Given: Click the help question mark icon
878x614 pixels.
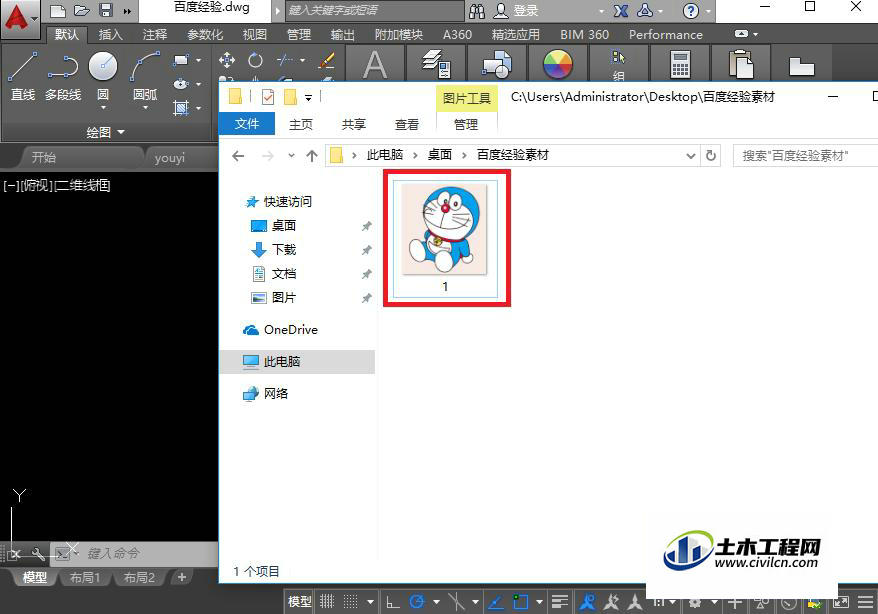Looking at the screenshot, I should pos(691,11).
